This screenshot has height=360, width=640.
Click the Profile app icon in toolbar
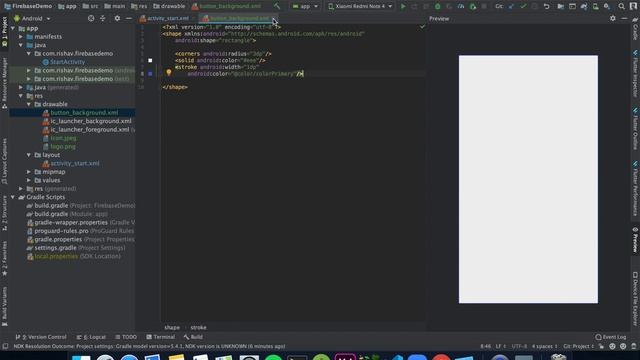coord(461,6)
